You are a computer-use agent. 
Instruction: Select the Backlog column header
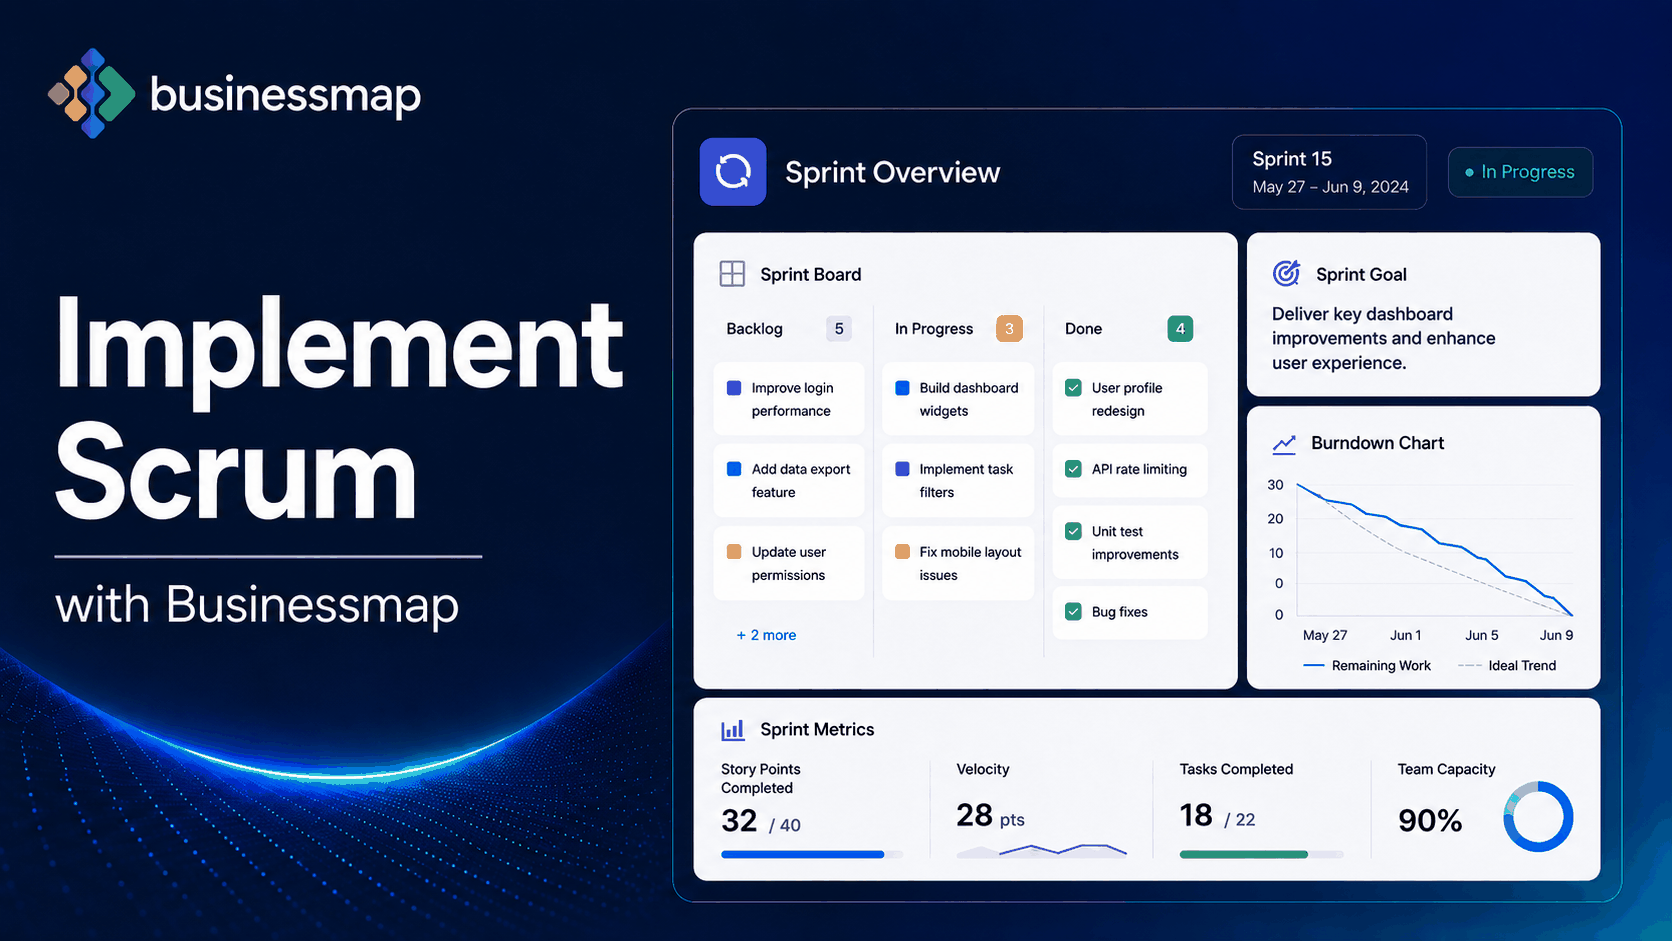point(754,329)
